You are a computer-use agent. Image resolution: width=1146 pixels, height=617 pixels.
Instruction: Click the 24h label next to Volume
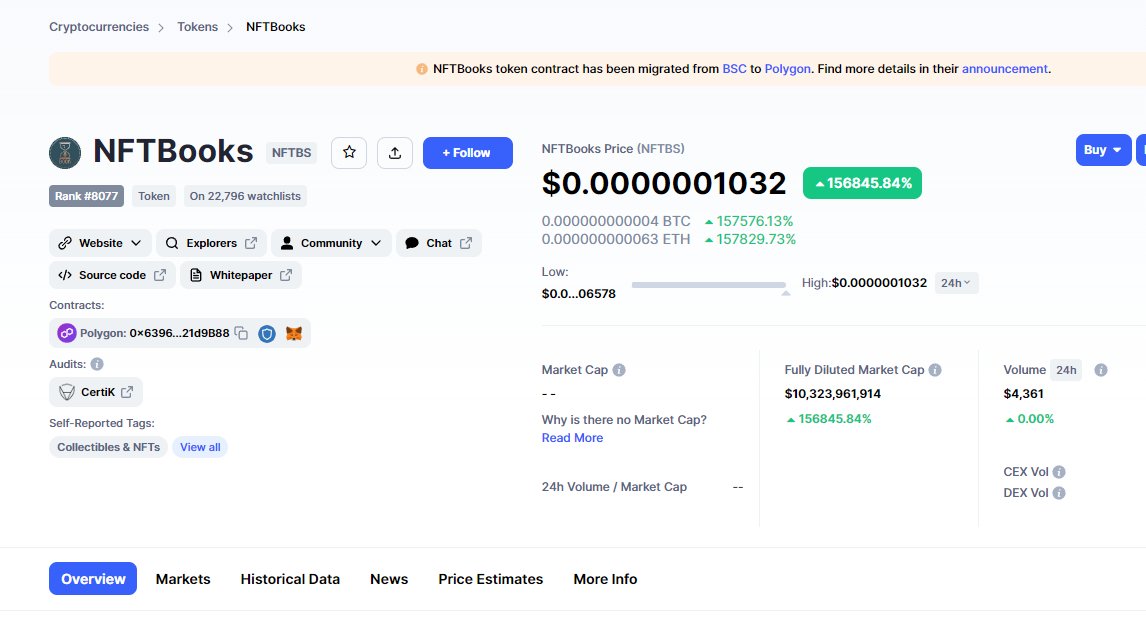(x=1066, y=370)
